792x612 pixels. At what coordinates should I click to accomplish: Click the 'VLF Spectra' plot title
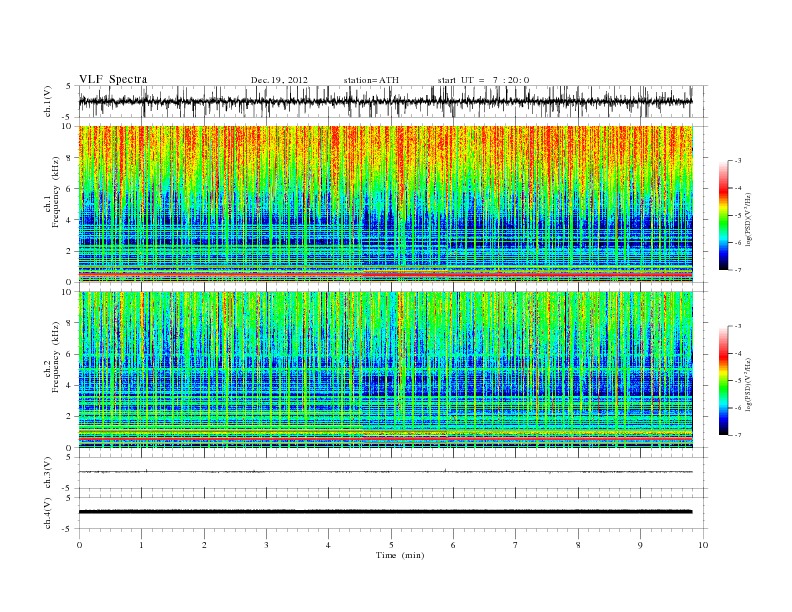[113, 79]
